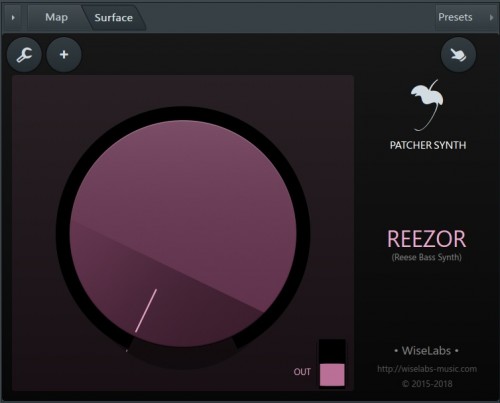The image size is (500, 403).
Task: Open the Presets menu
Action: (x=455, y=17)
